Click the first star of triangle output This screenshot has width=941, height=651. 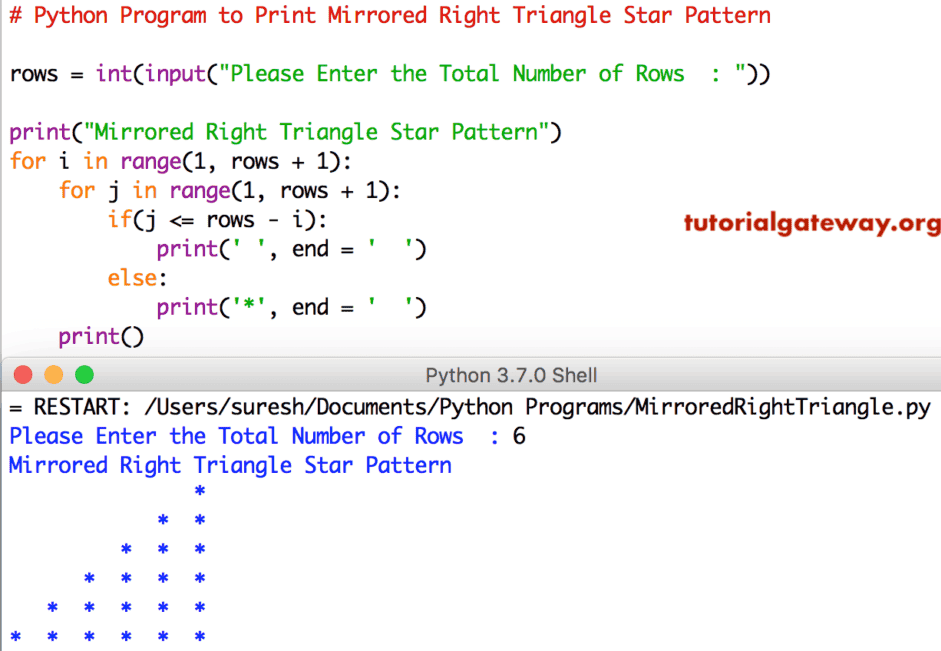(x=199, y=491)
